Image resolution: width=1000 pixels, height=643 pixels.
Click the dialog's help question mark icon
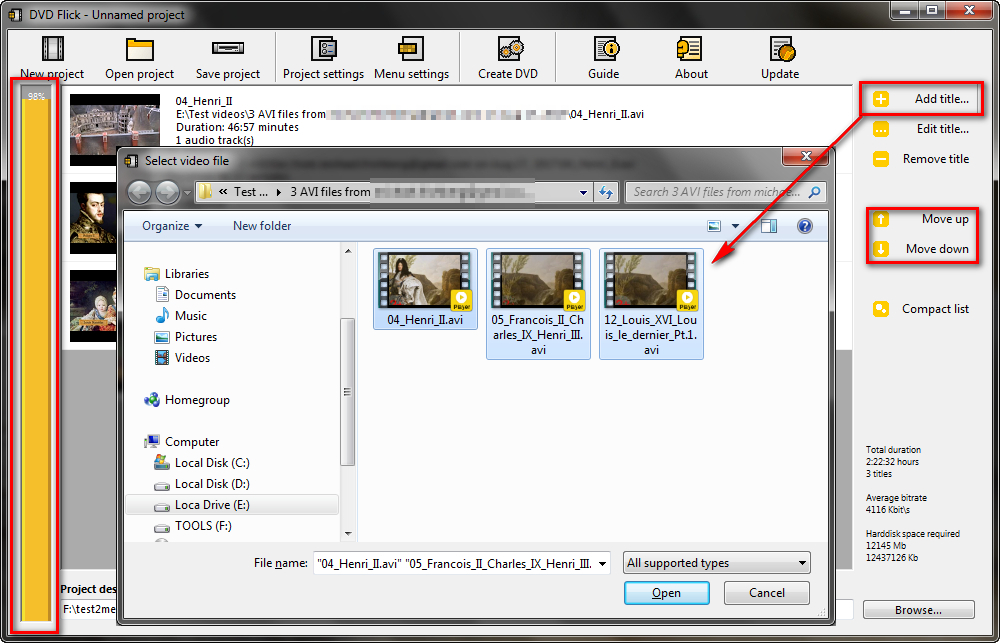(x=804, y=226)
